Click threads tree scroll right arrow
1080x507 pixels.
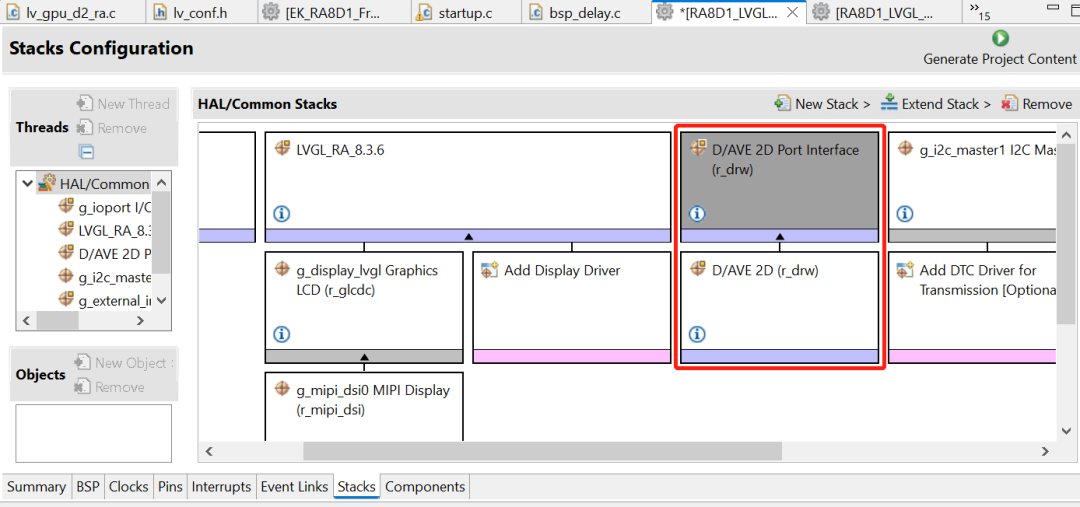point(141,320)
